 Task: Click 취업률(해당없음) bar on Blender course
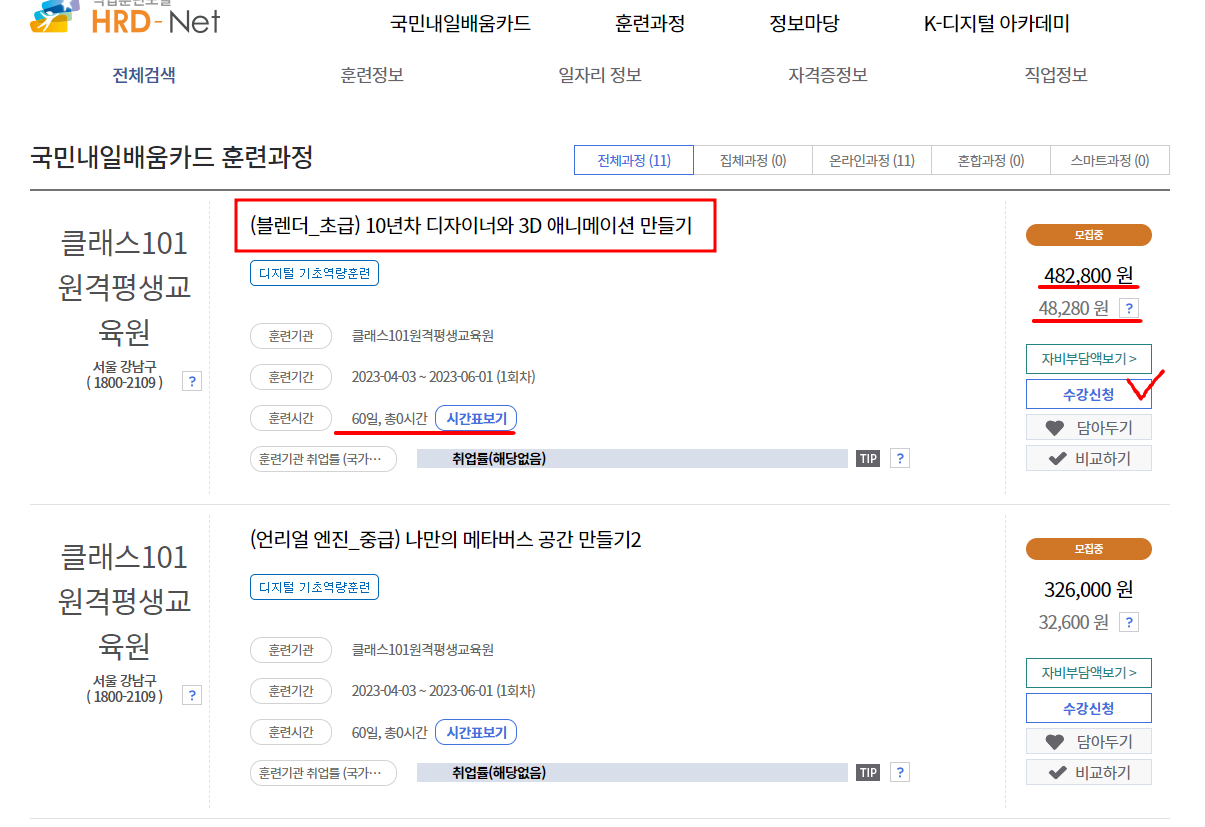[632, 459]
